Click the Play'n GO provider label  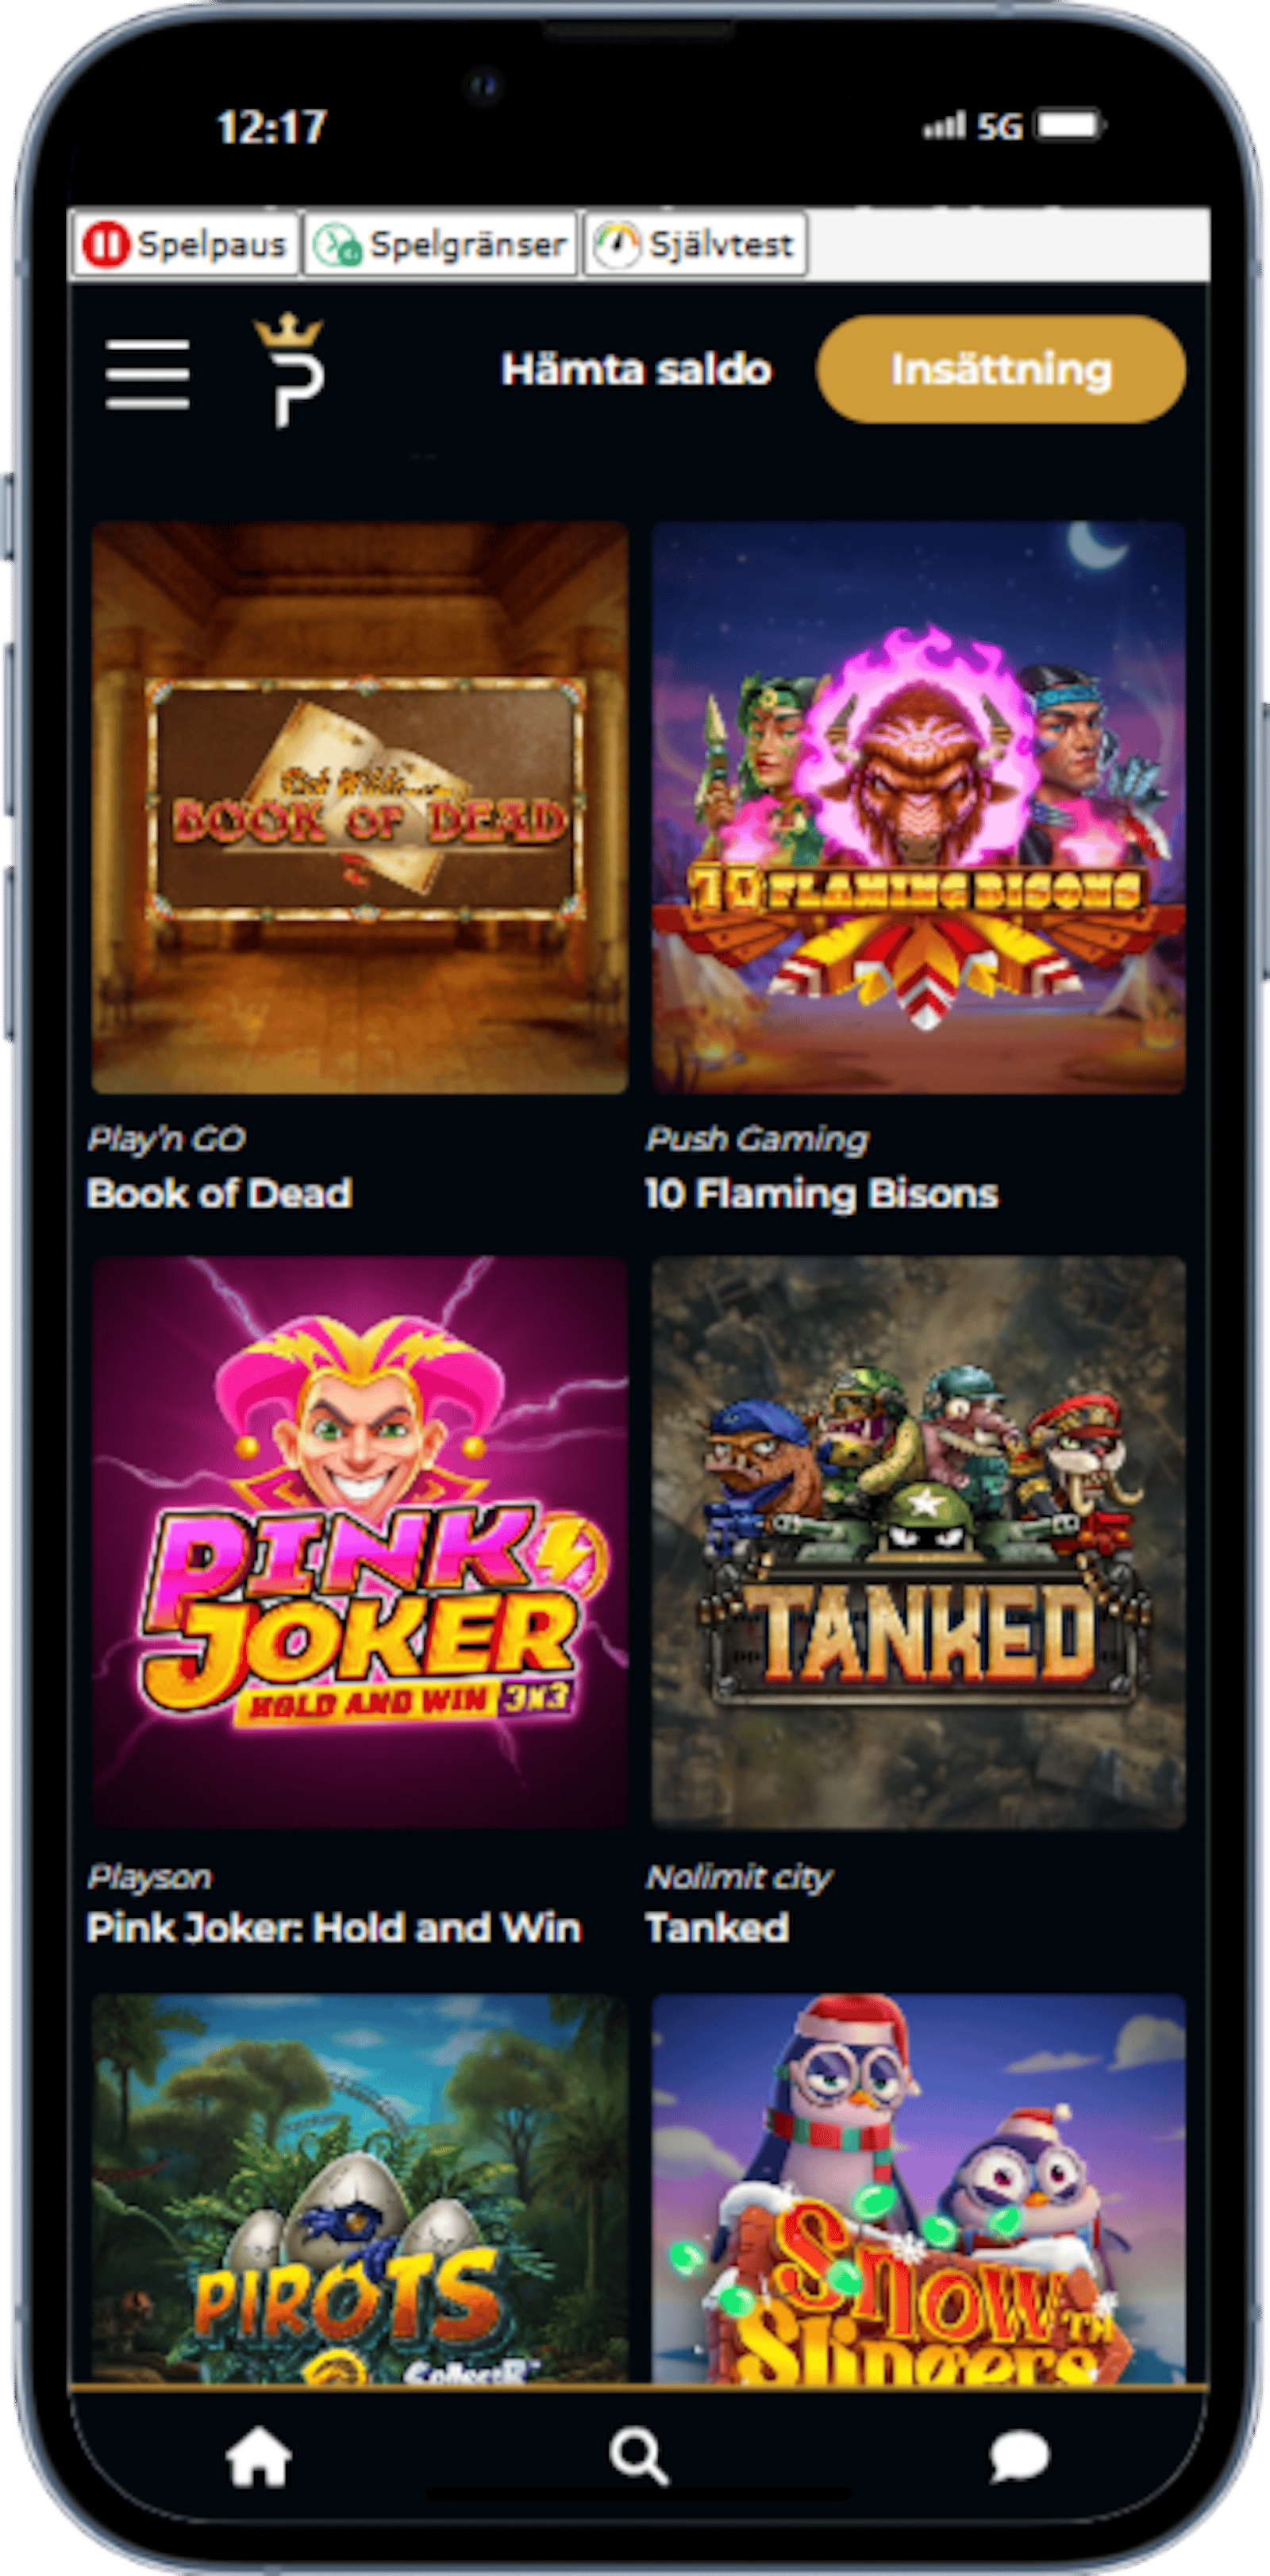point(166,1138)
